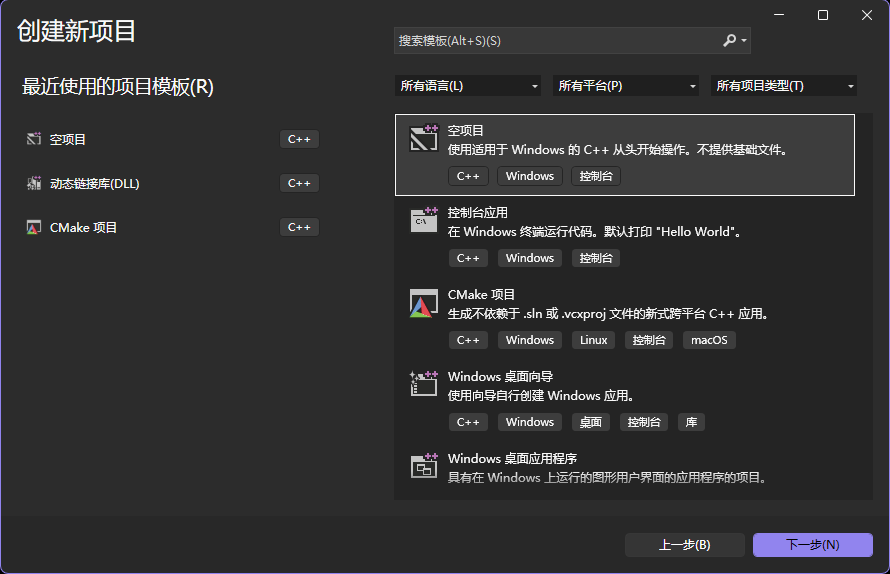The height and width of the screenshot is (574, 890).
Task: Open the 所有语言(L) dropdown
Action: [468, 86]
